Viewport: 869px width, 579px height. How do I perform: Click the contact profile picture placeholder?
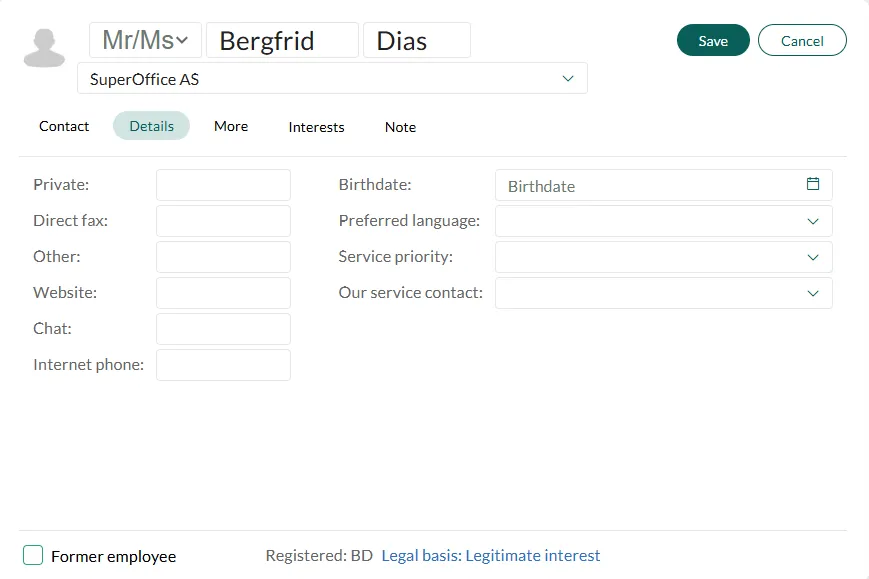coord(44,48)
